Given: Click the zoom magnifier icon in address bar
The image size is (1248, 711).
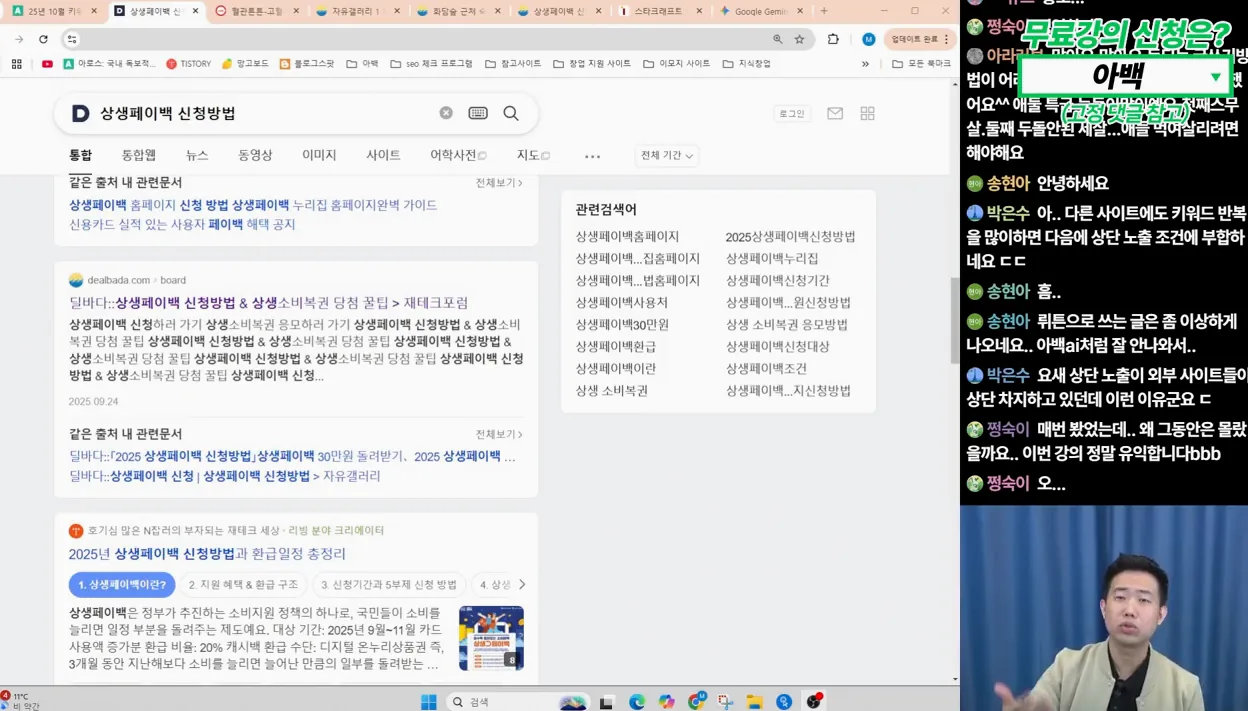Looking at the screenshot, I should (x=778, y=39).
